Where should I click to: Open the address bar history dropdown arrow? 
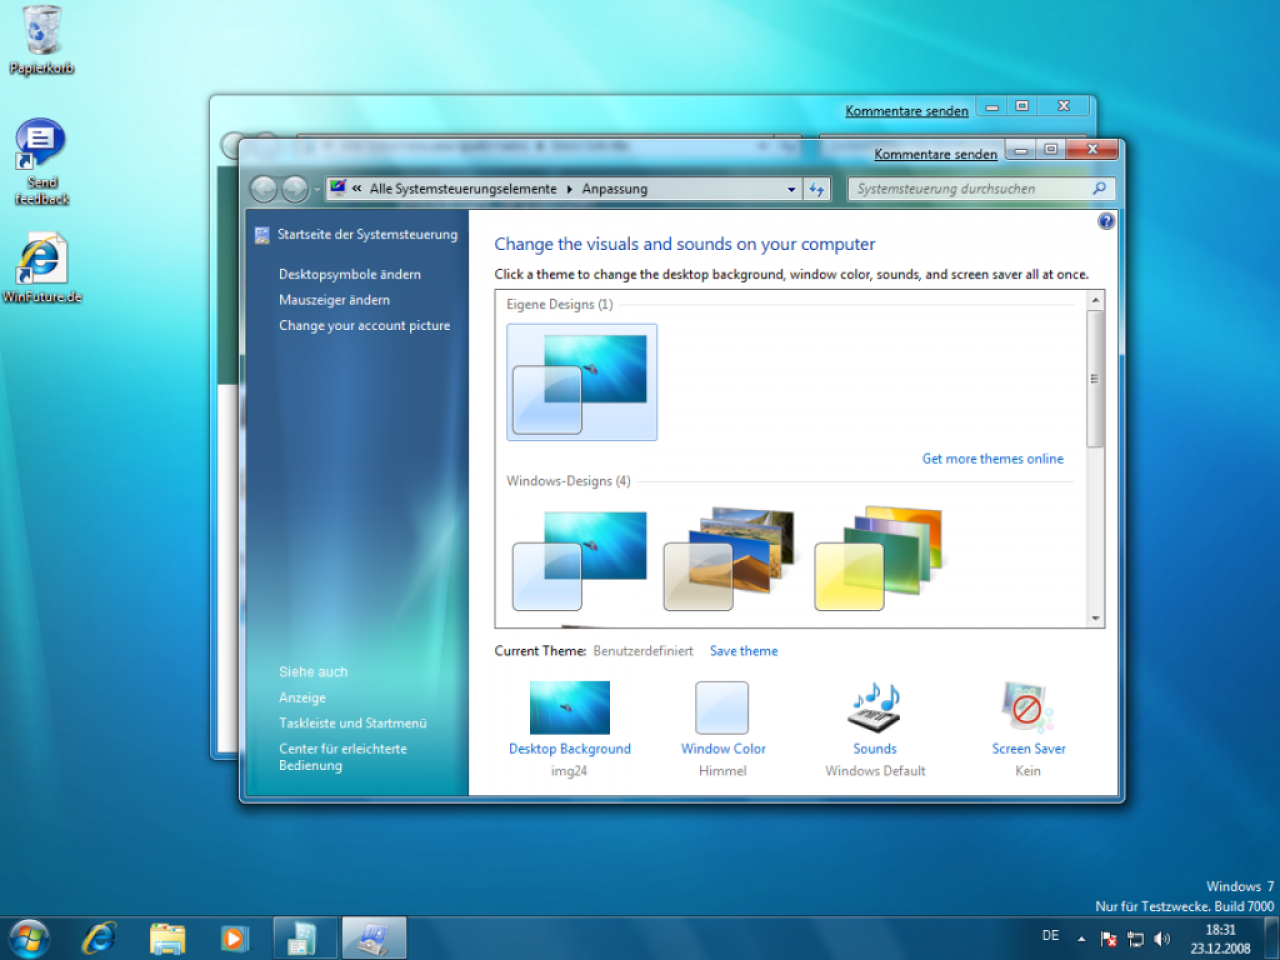point(791,189)
